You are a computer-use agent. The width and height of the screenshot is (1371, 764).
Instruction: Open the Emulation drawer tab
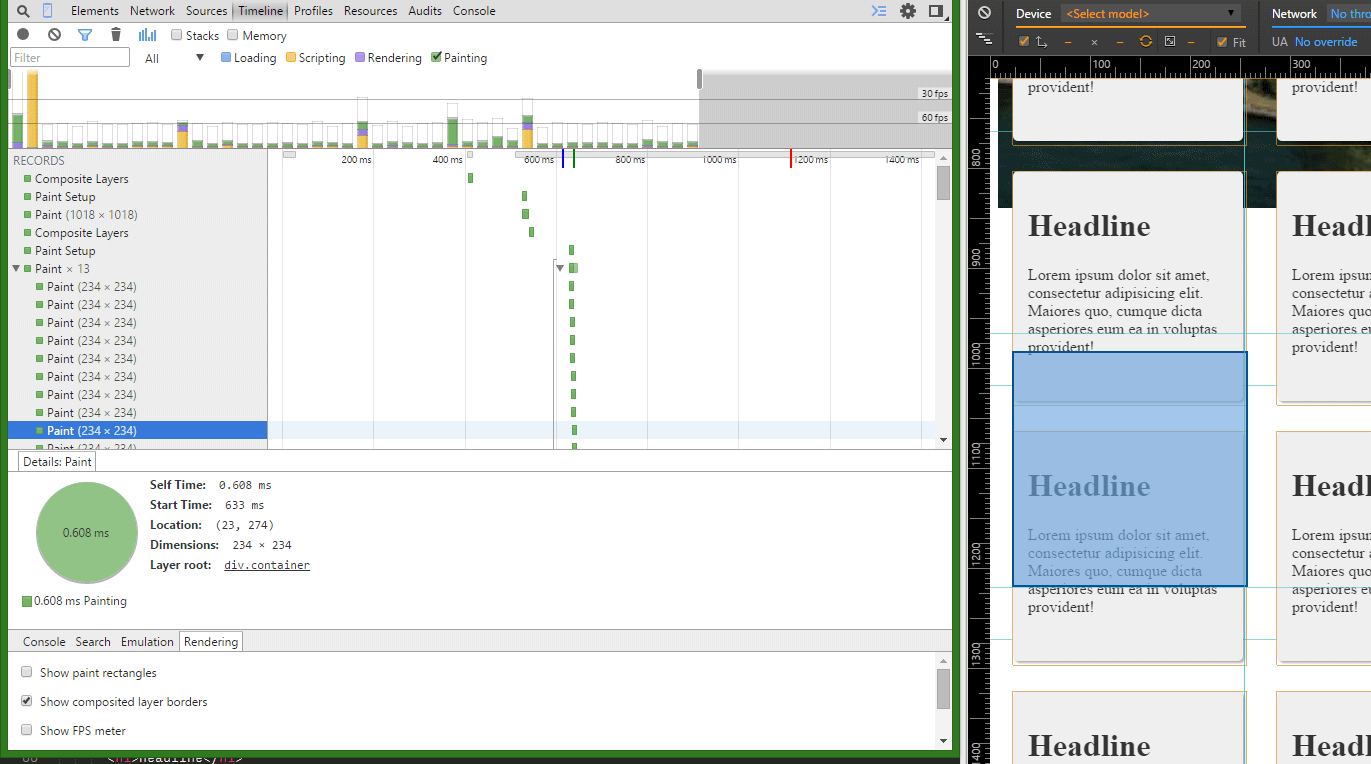[x=147, y=642]
